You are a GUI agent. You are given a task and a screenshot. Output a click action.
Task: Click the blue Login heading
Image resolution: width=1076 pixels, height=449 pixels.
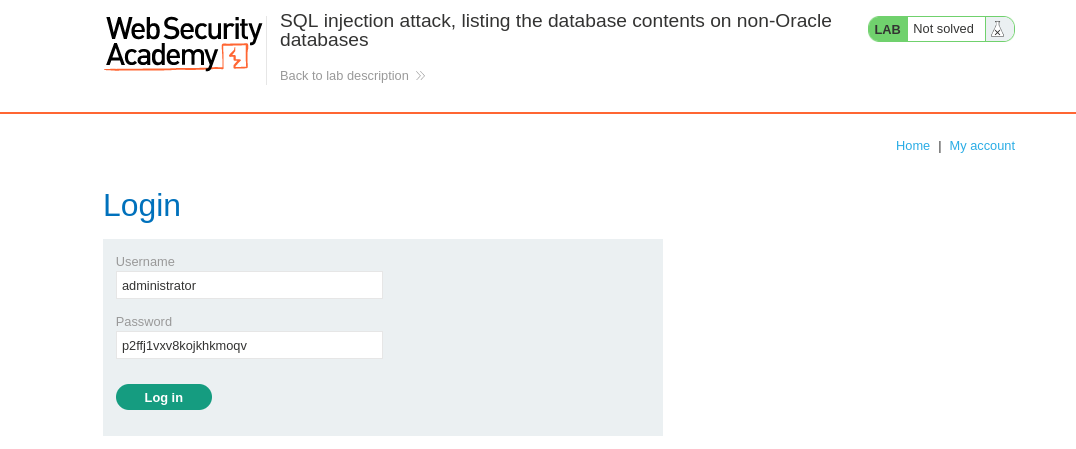coord(142,205)
